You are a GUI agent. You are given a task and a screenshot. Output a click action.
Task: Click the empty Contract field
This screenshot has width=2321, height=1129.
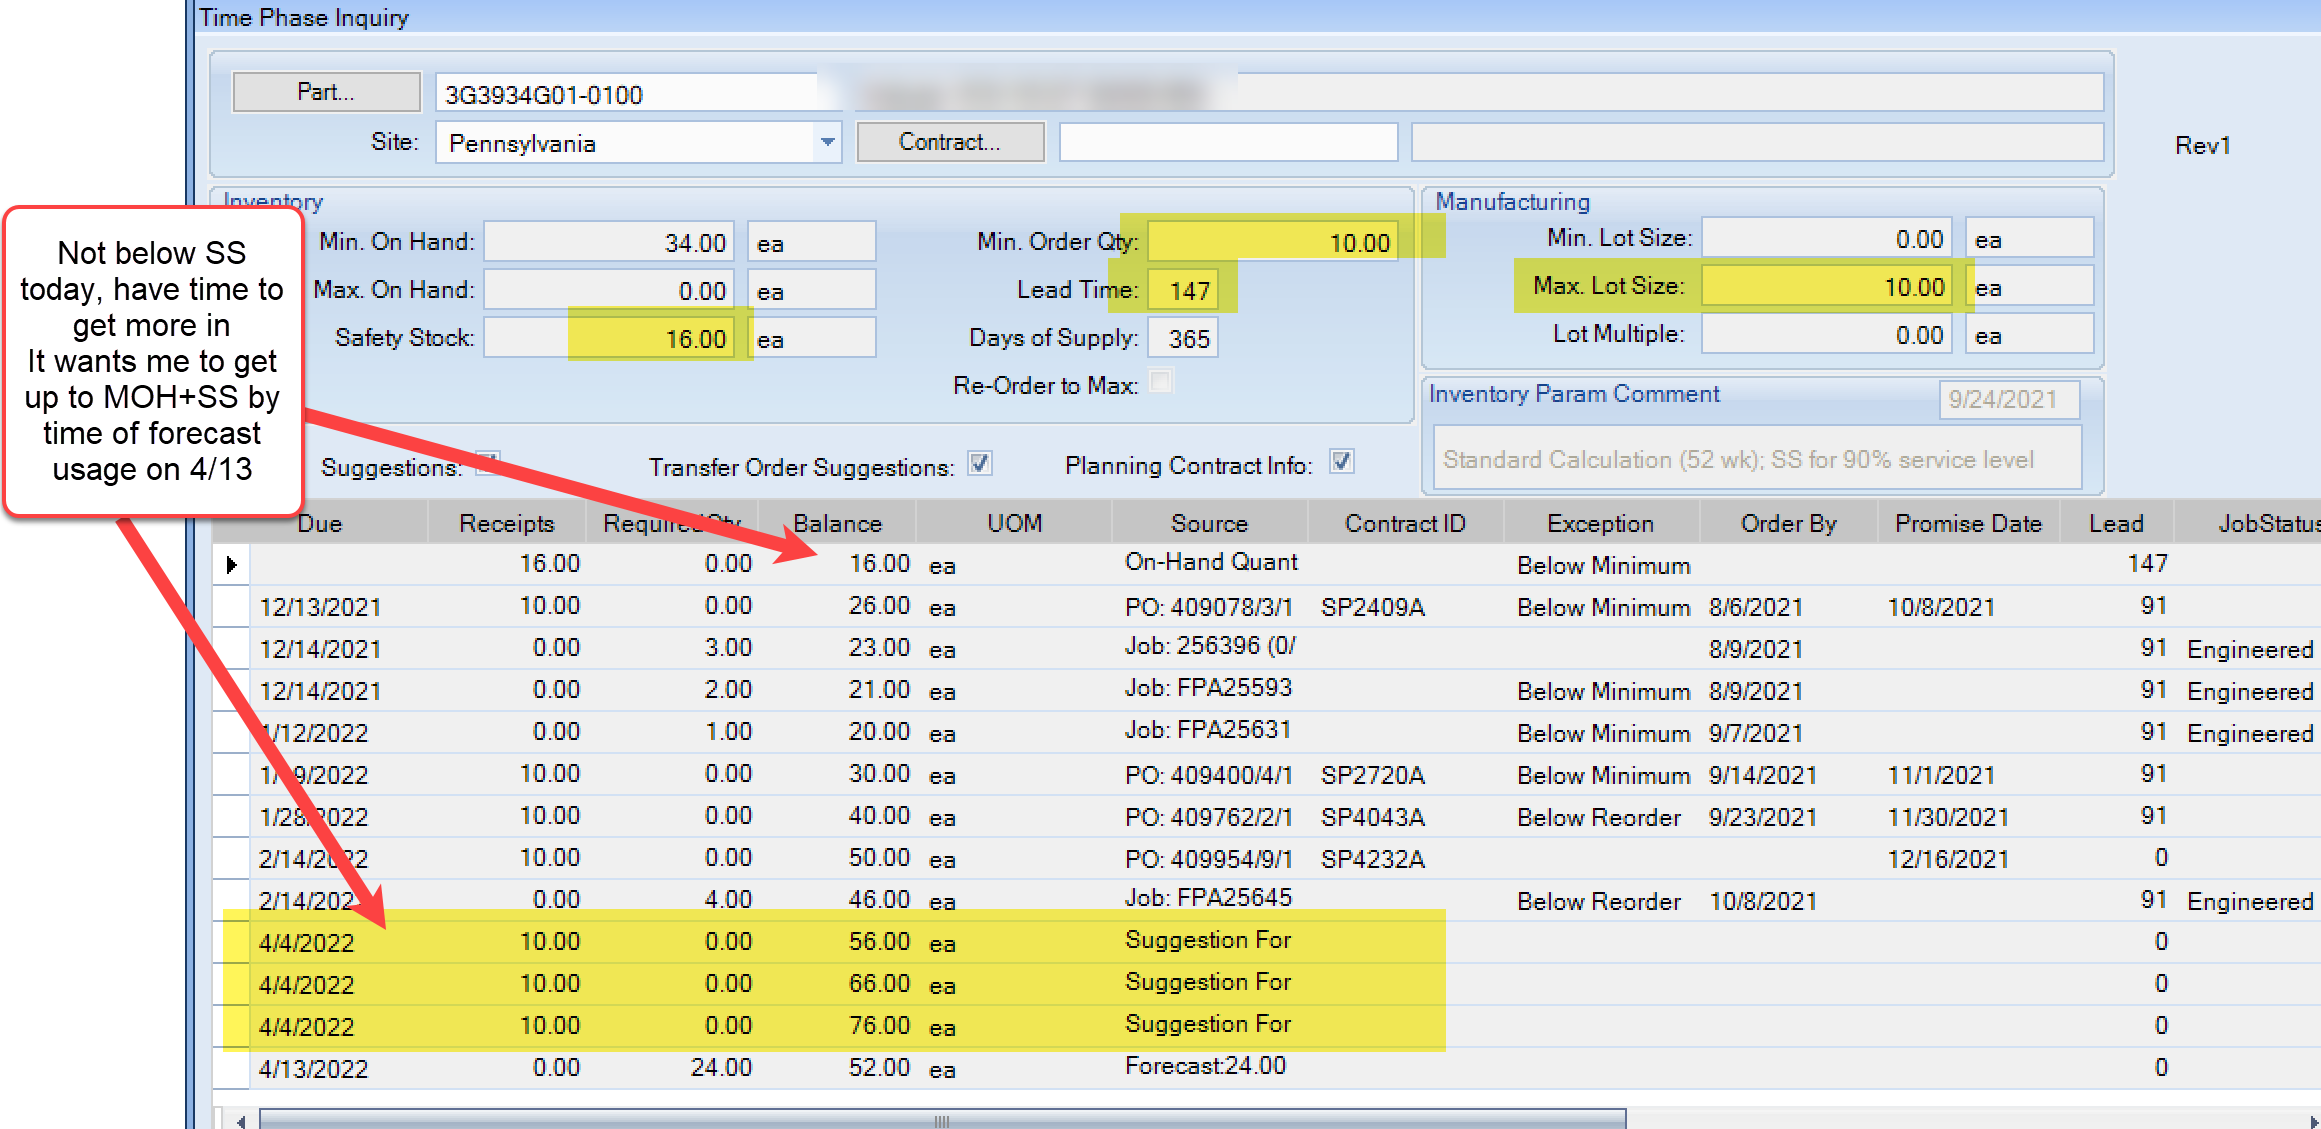tap(1228, 142)
